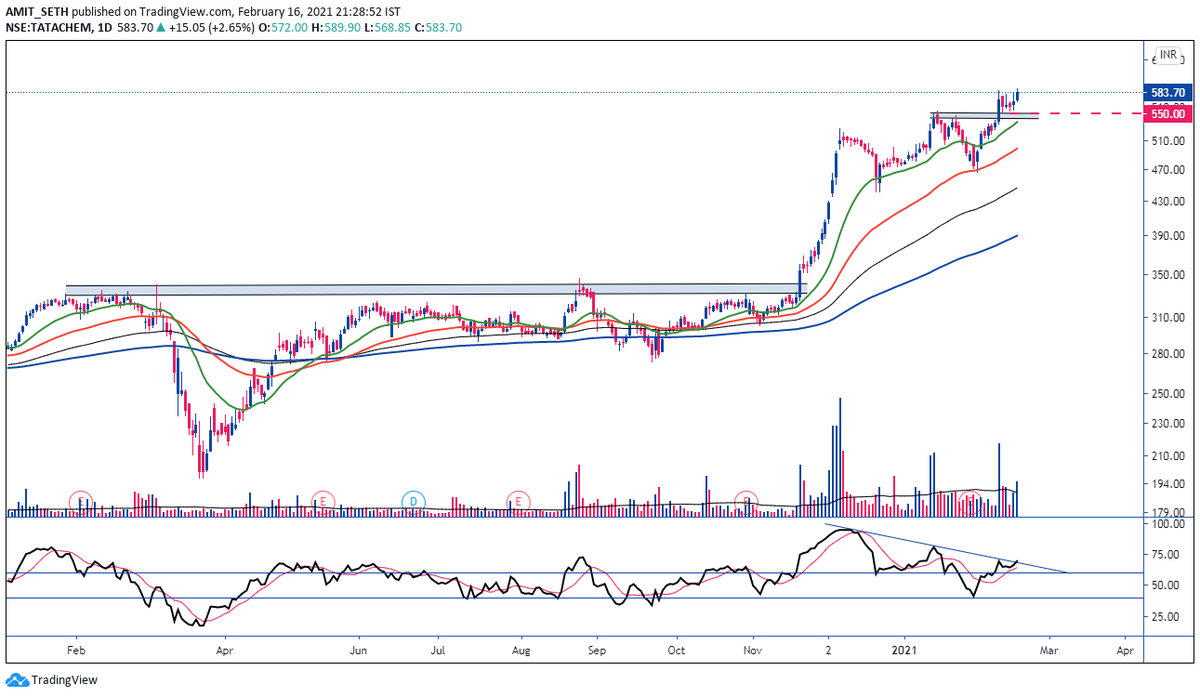Click the Sep label on time axis

(595, 650)
